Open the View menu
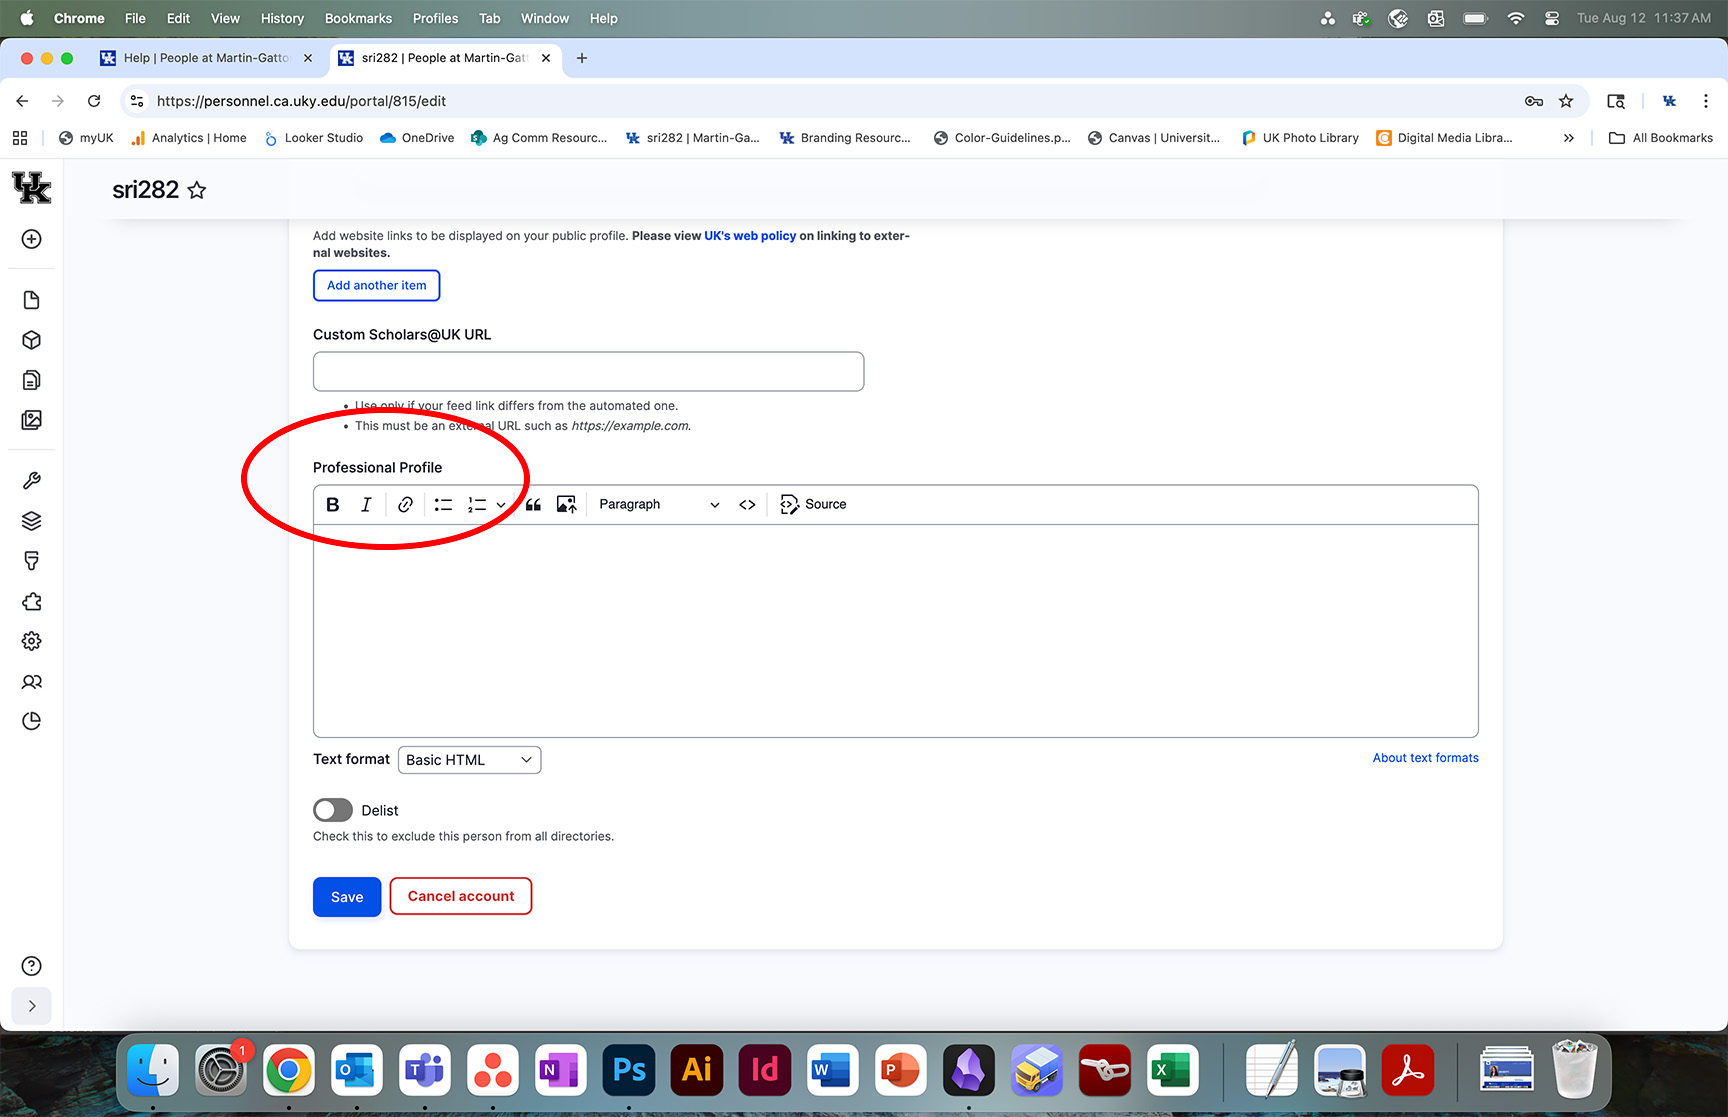 [225, 18]
